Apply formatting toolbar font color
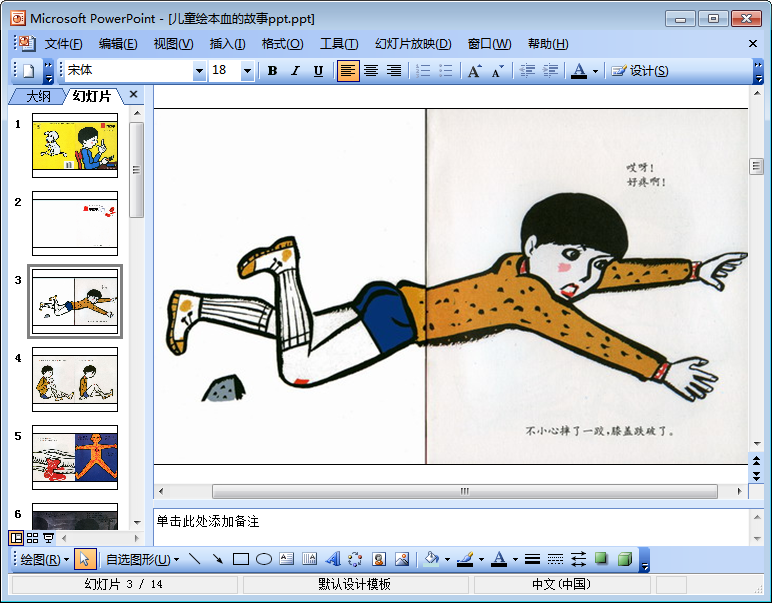772x603 pixels. (x=579, y=71)
